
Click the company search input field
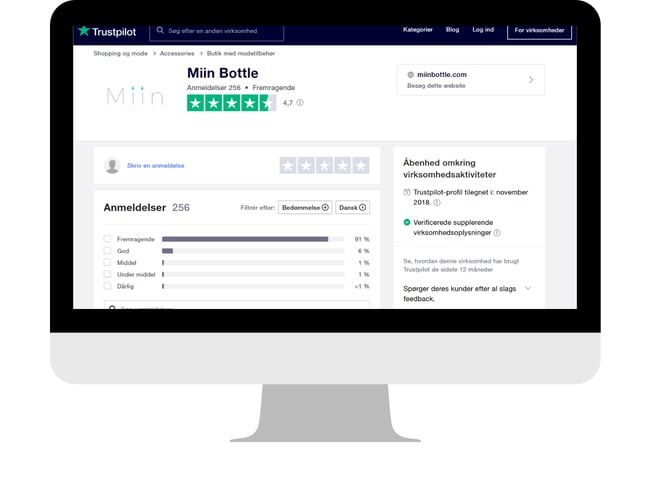tap(216, 31)
